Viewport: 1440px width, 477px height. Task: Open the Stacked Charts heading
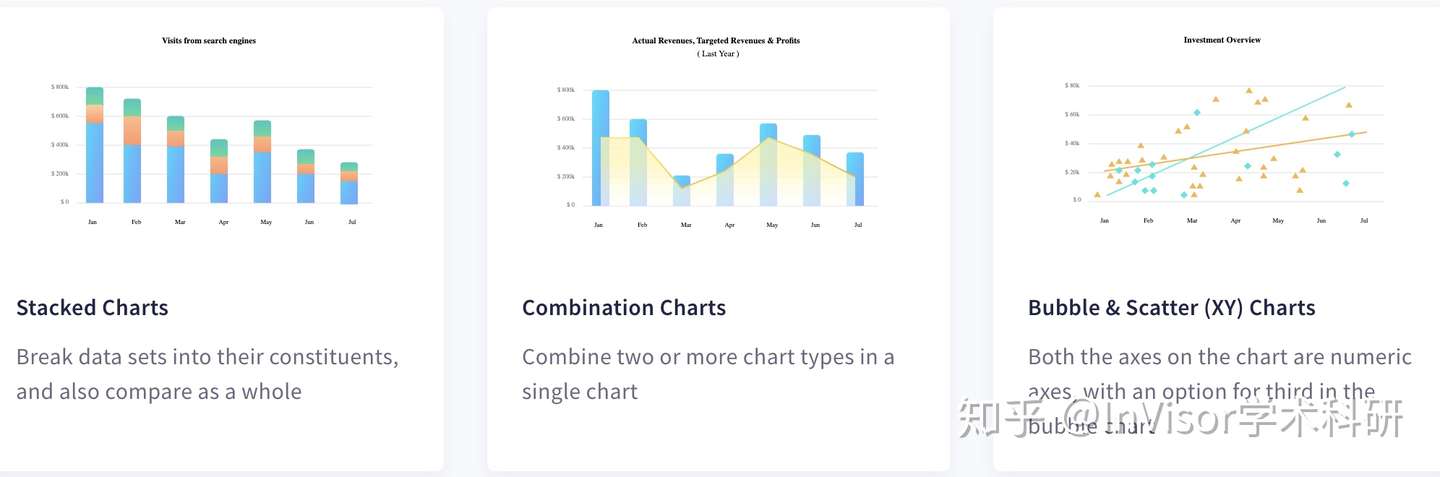(x=92, y=307)
